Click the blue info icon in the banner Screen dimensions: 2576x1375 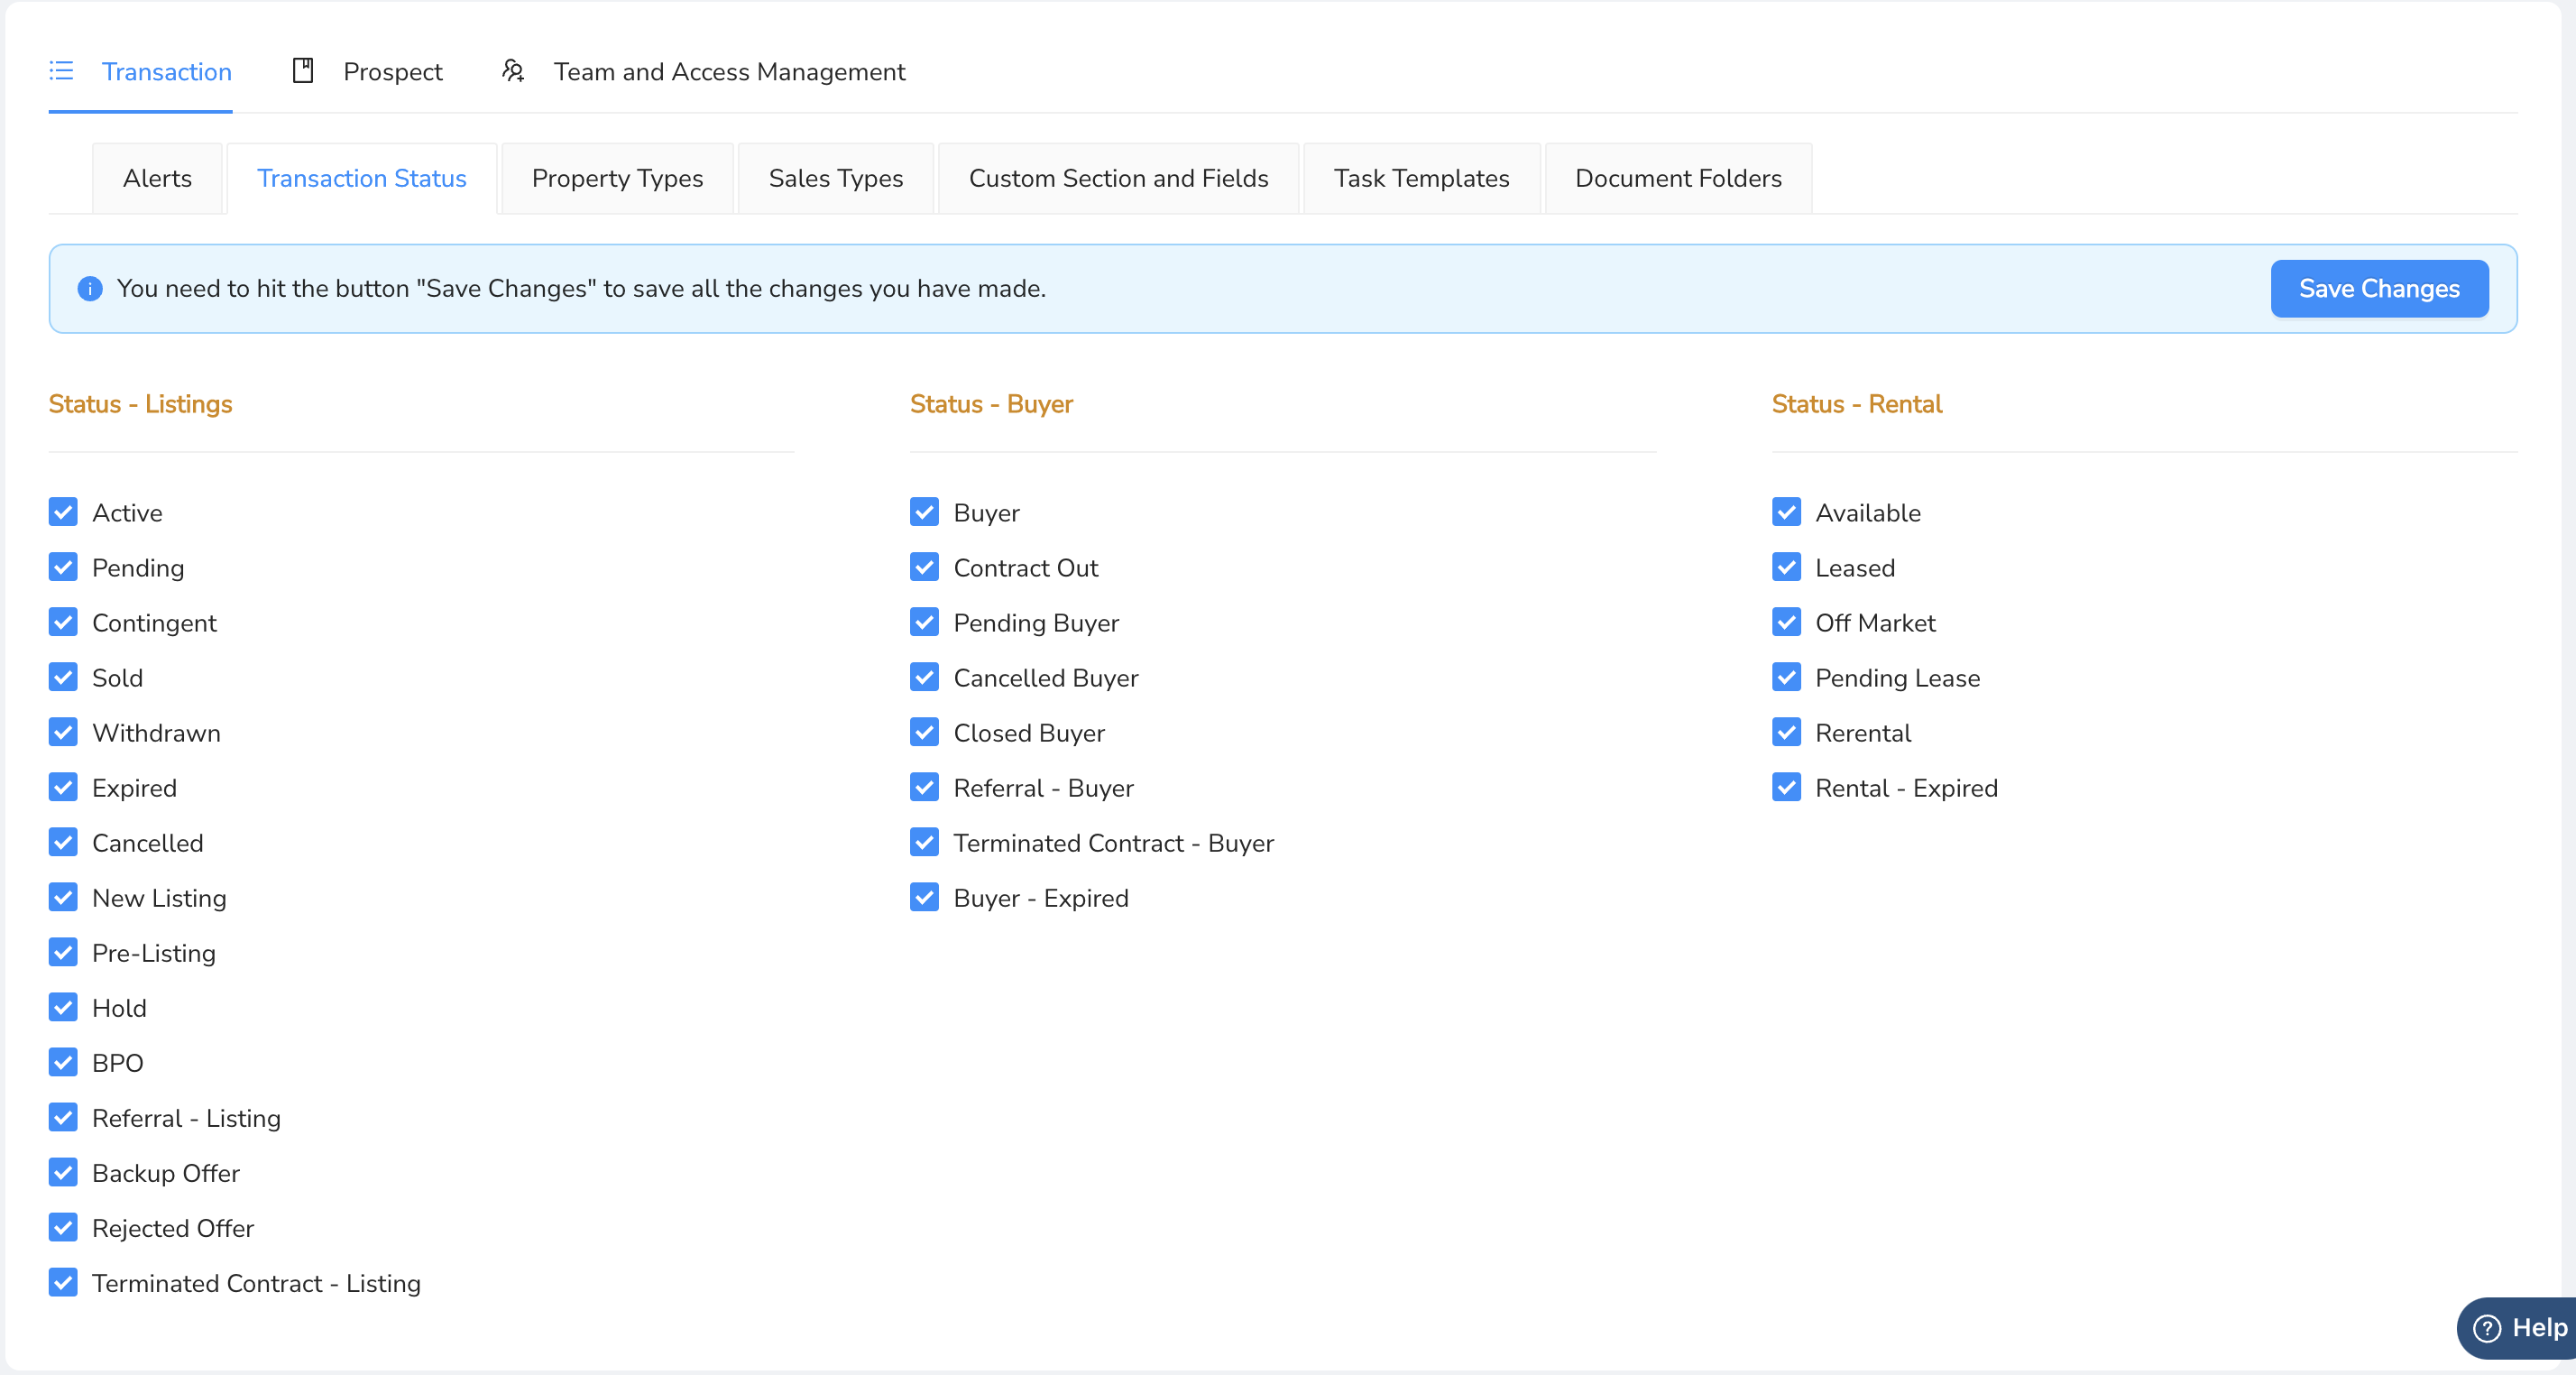(x=90, y=289)
